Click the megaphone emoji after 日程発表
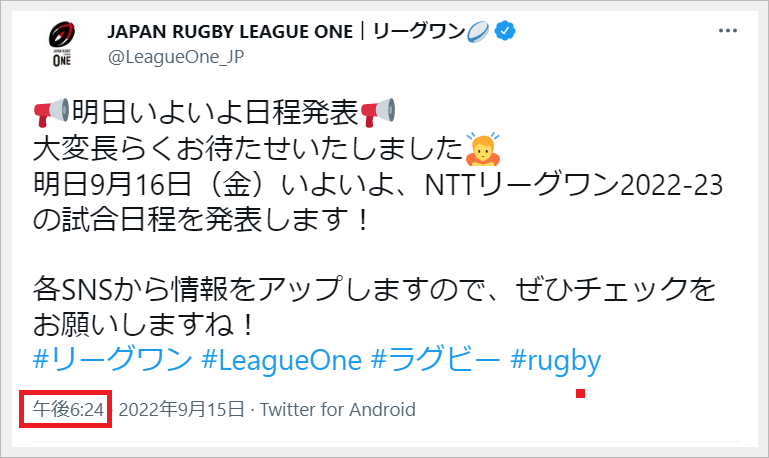The width and height of the screenshot is (769, 458). pyautogui.click(x=379, y=111)
